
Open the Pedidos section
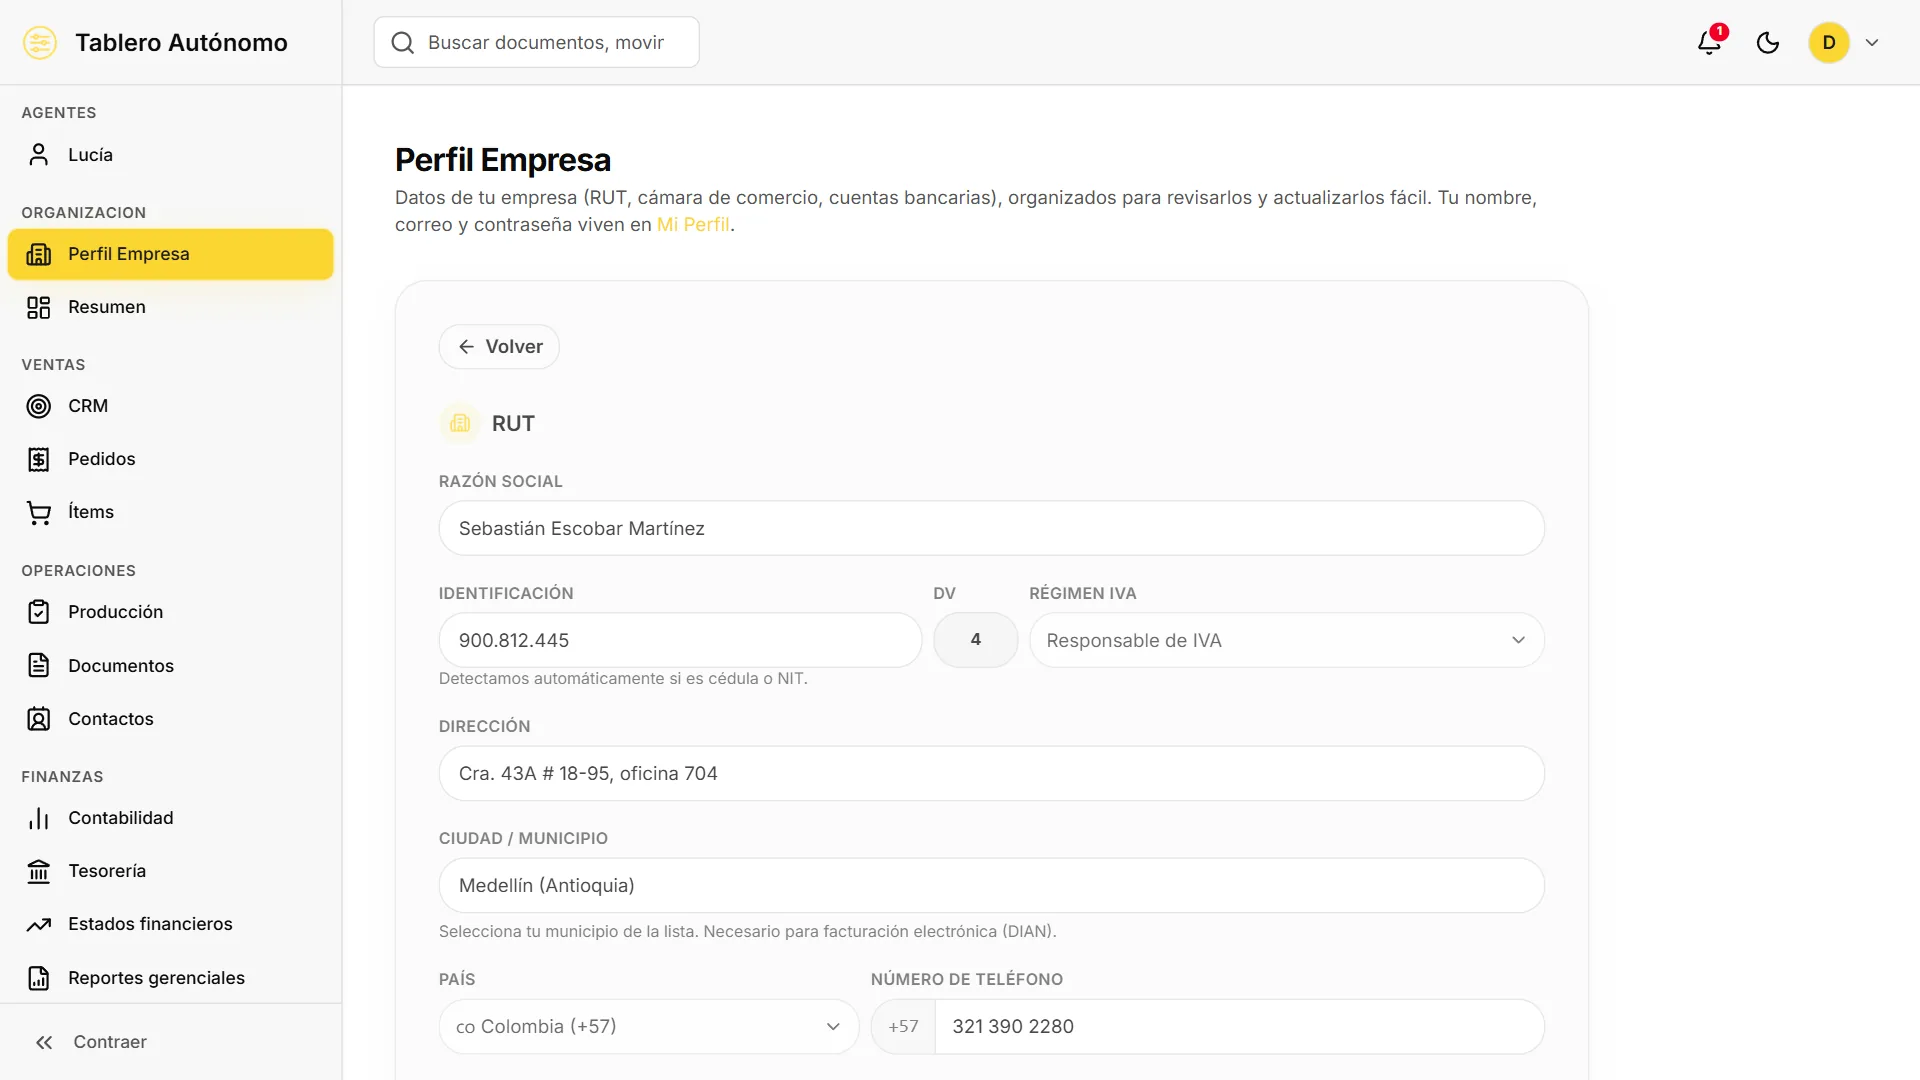coord(170,459)
